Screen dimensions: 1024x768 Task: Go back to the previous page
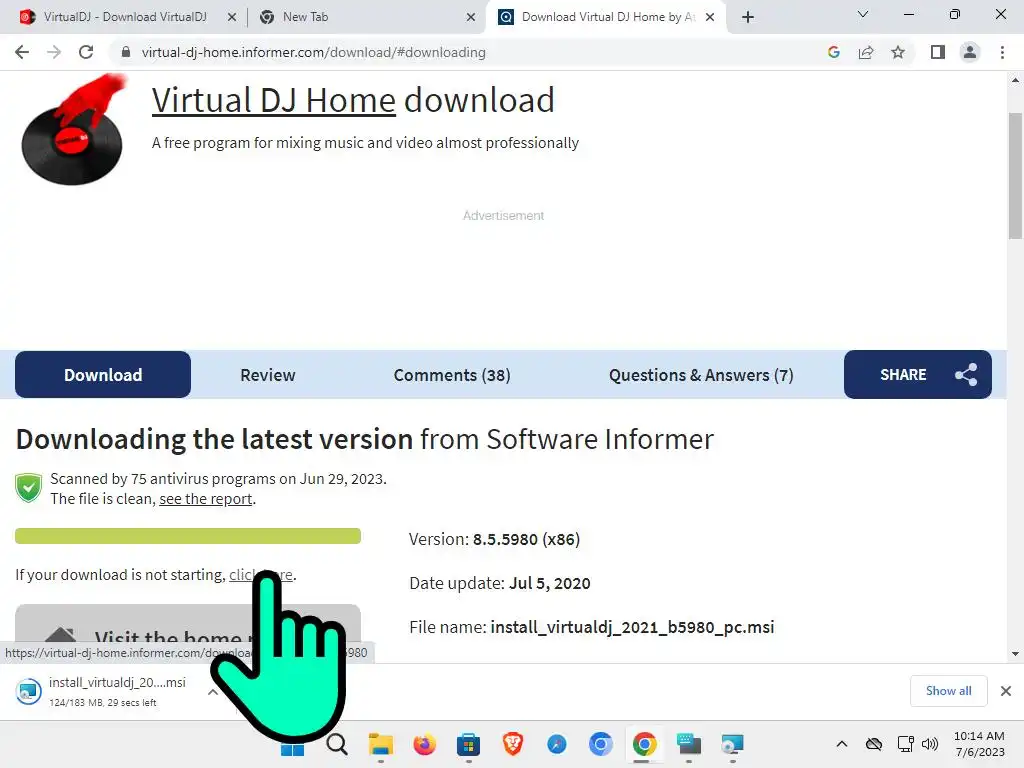22,52
